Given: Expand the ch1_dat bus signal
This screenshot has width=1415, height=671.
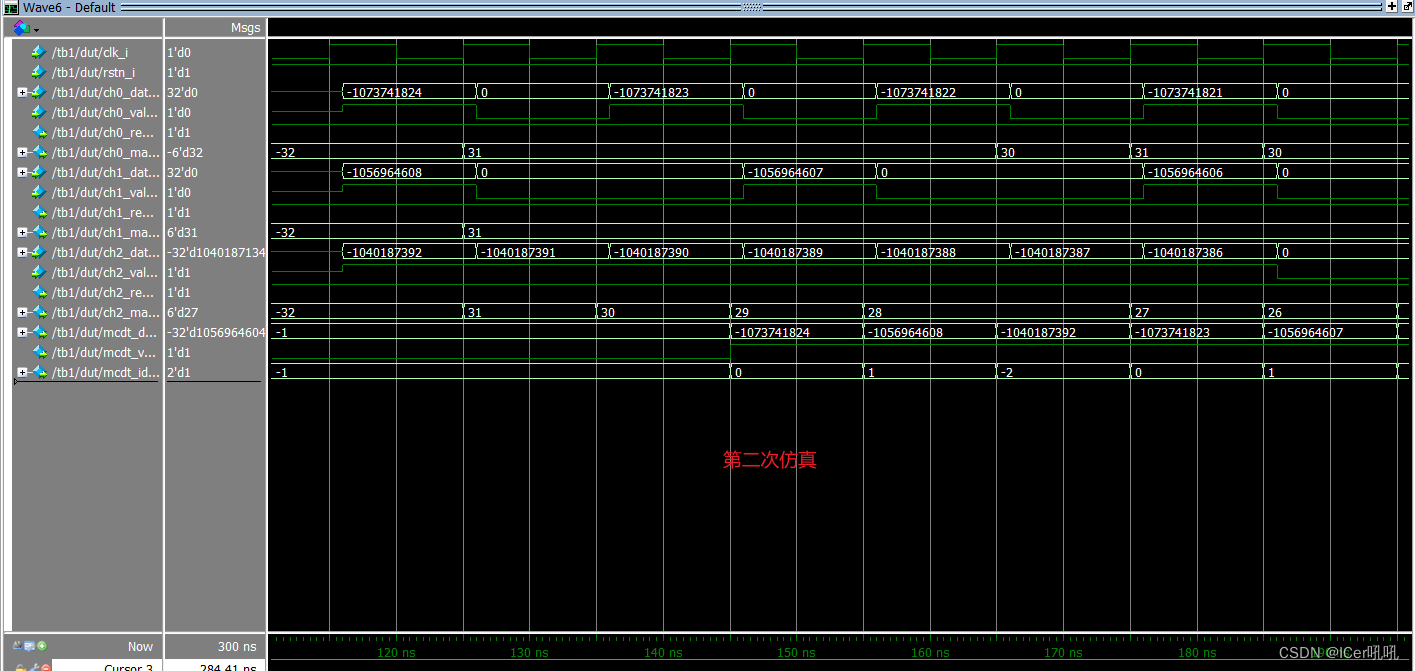Looking at the screenshot, I should coord(22,172).
